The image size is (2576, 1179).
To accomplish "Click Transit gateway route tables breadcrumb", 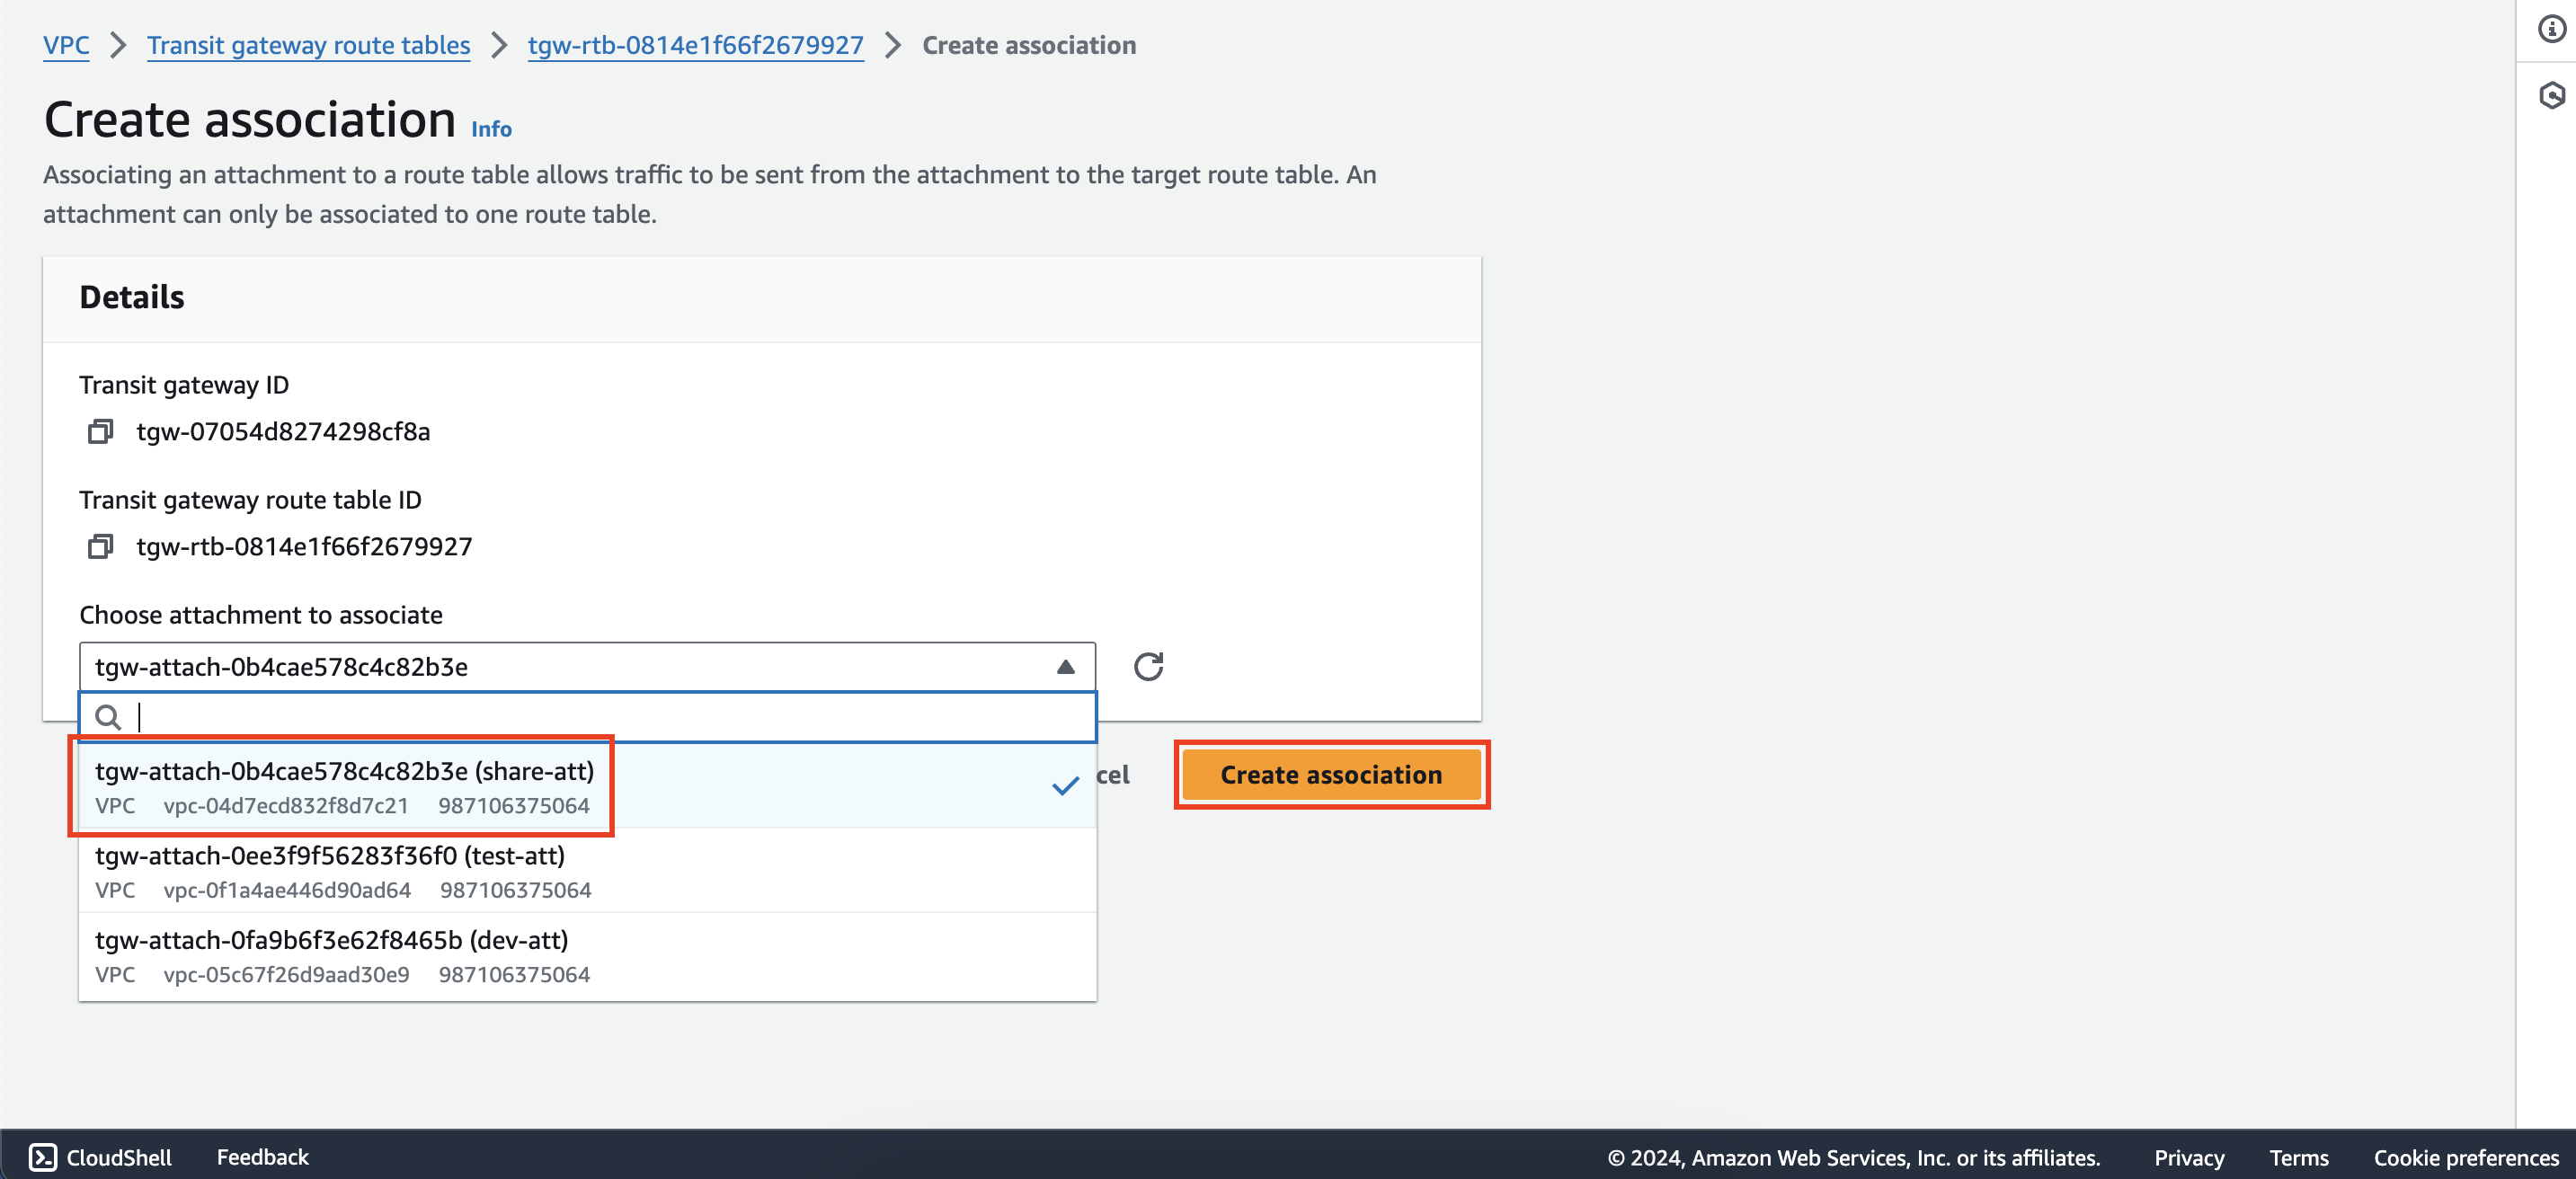I will pos(309,44).
